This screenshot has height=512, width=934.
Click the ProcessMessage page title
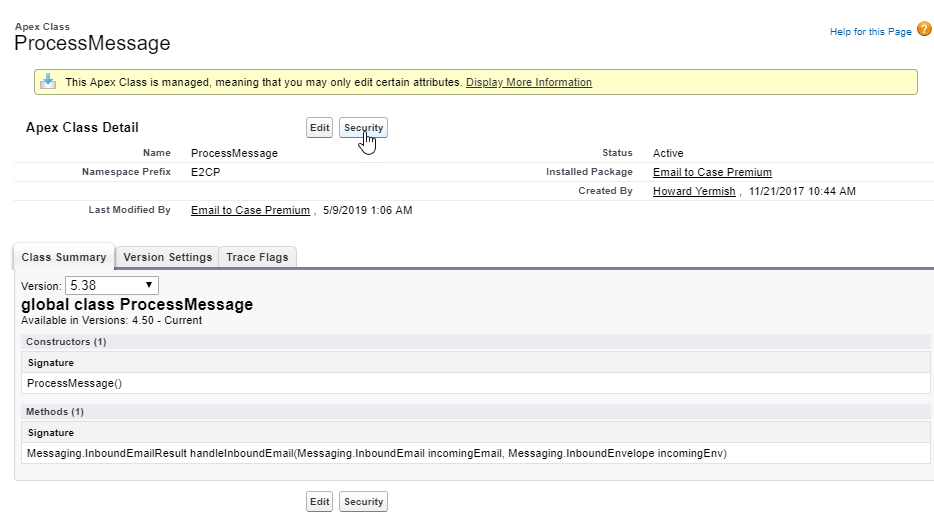pyautogui.click(x=92, y=43)
